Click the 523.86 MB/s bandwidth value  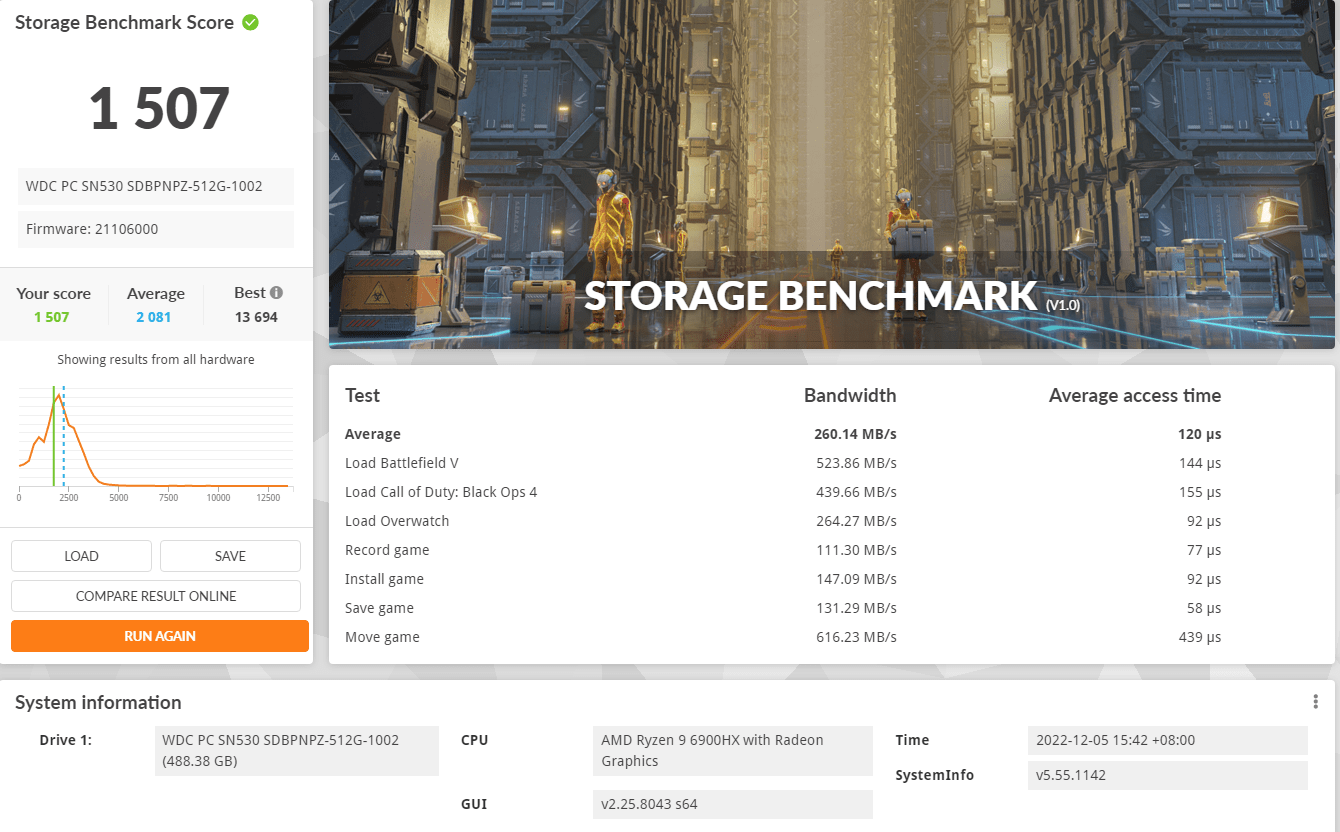click(x=856, y=463)
